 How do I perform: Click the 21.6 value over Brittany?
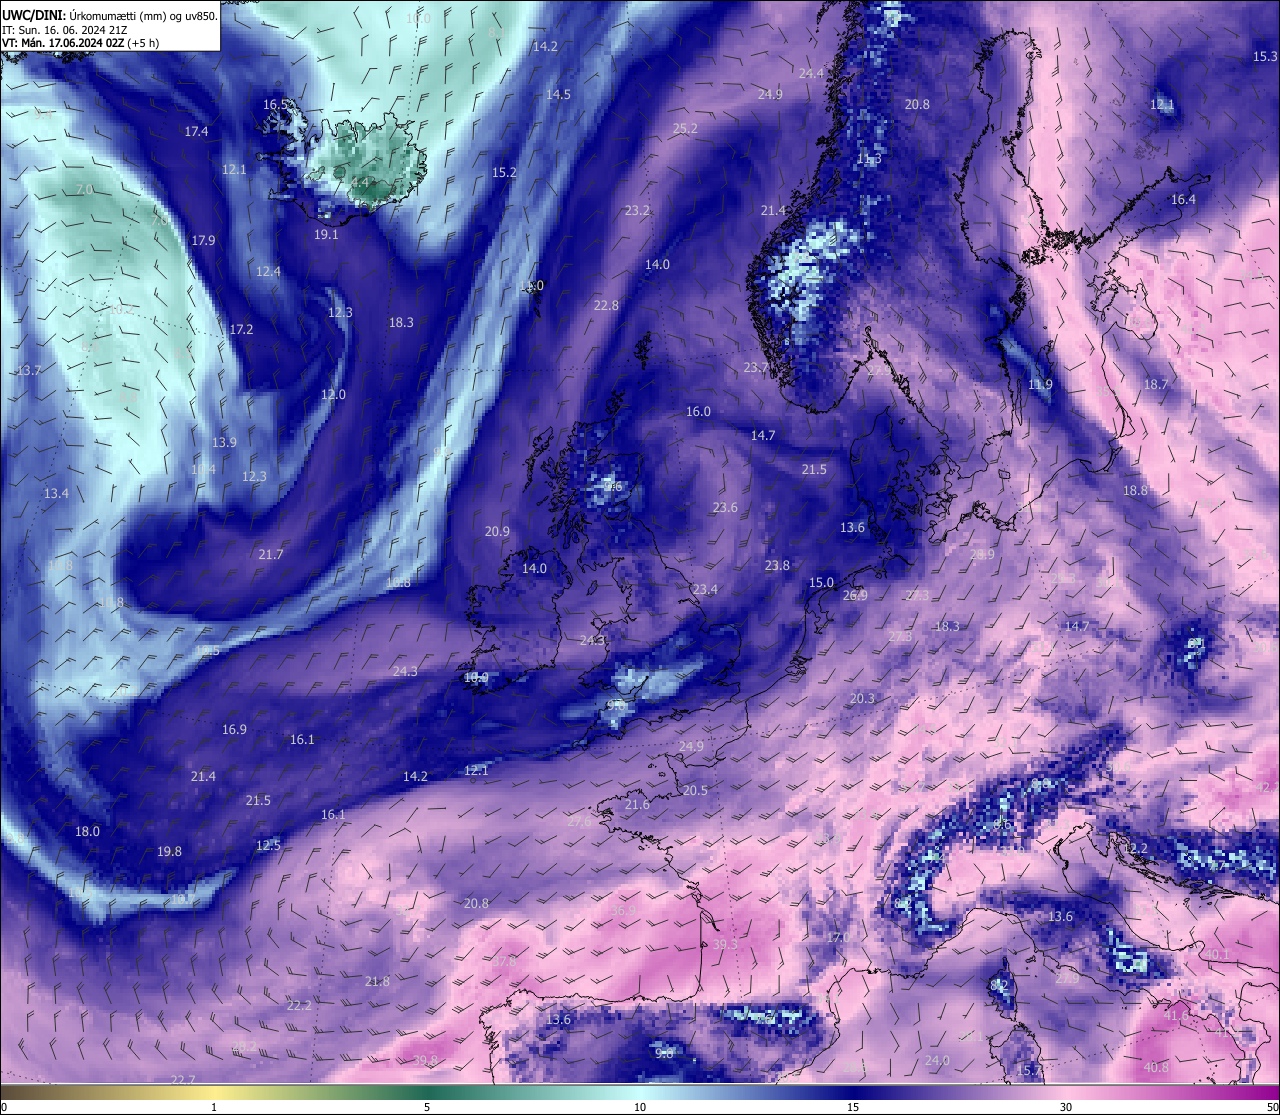[637, 804]
